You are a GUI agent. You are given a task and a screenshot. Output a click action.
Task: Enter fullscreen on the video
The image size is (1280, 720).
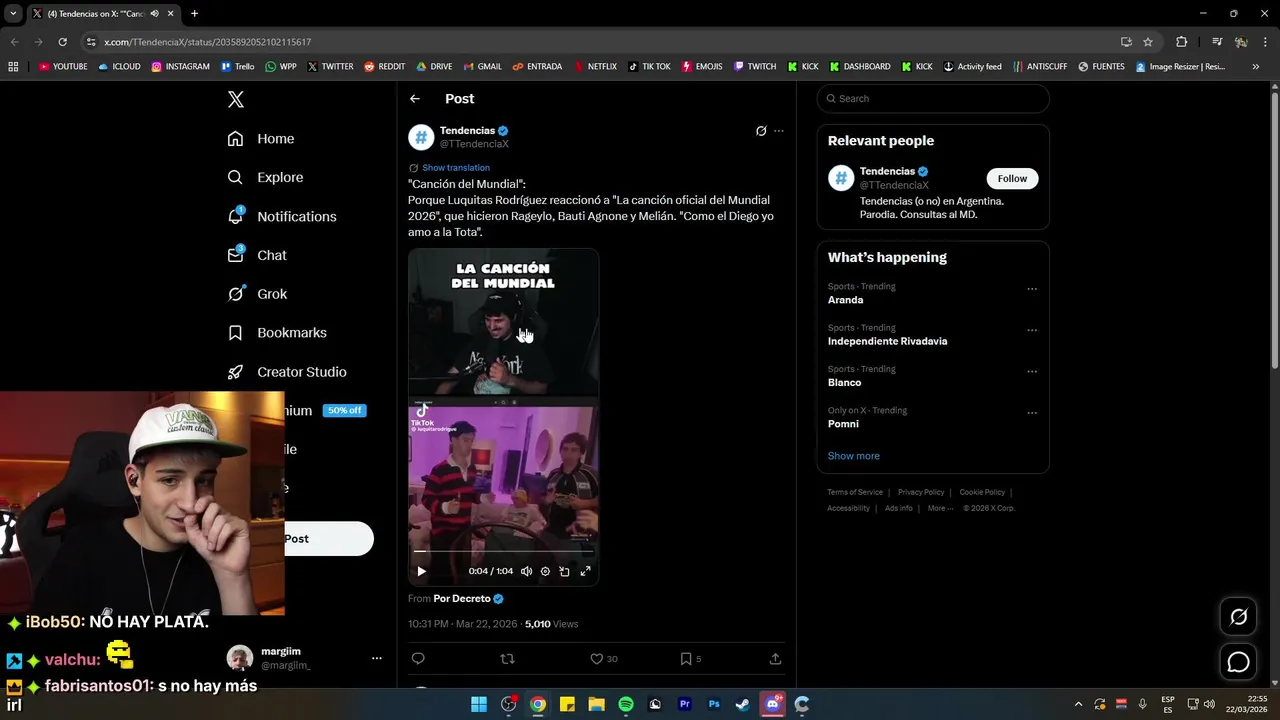(x=586, y=571)
